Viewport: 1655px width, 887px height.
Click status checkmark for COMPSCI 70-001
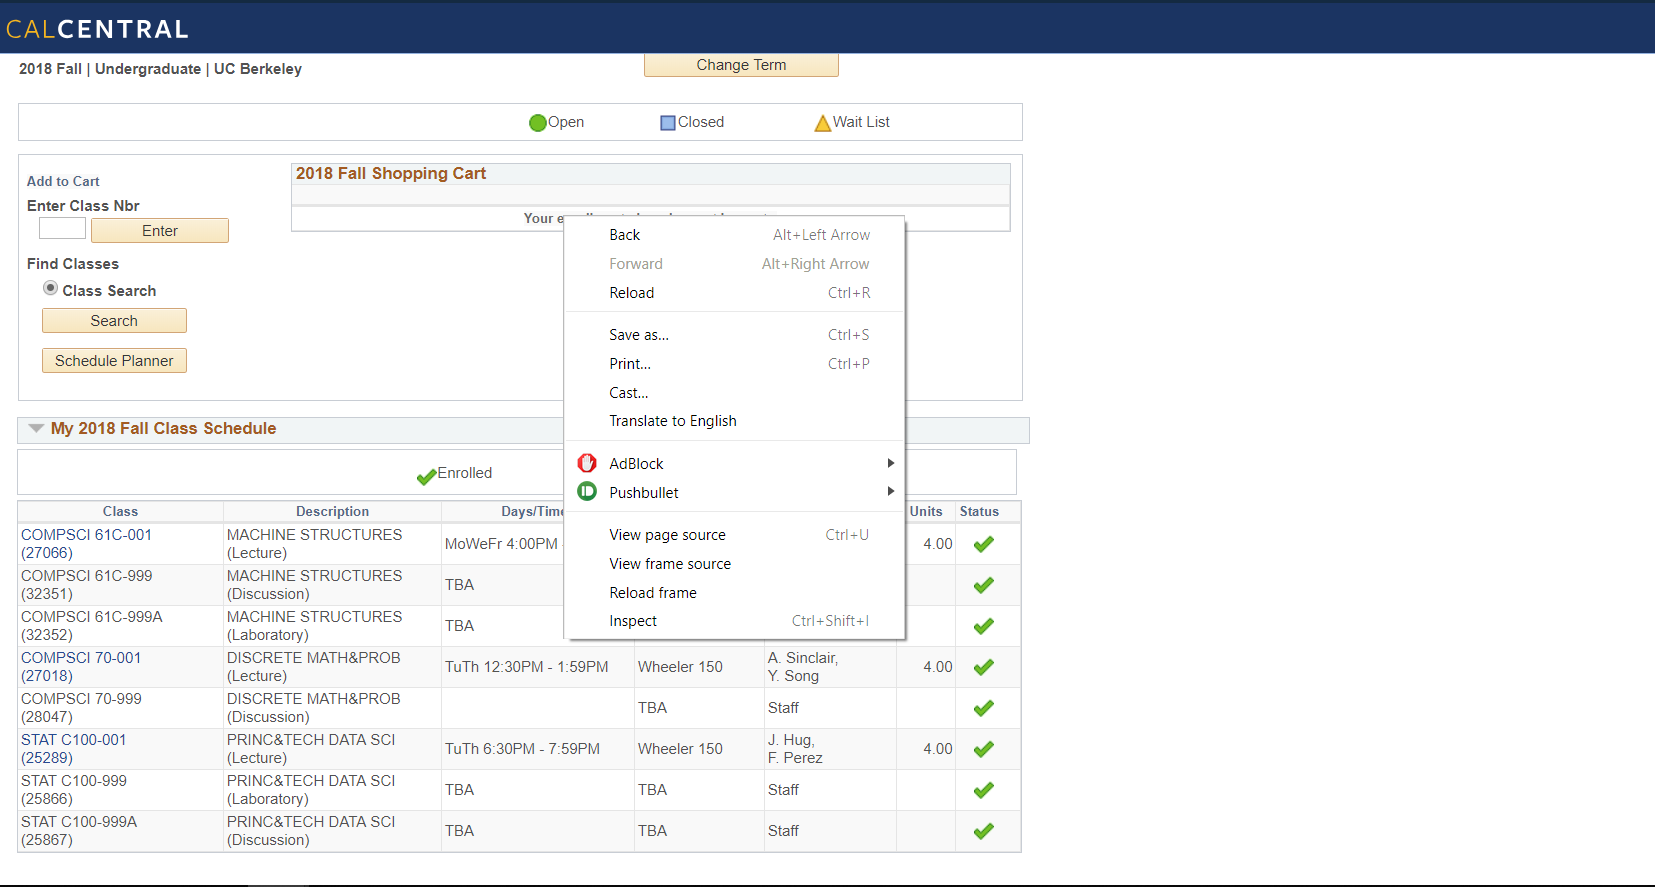tap(984, 667)
